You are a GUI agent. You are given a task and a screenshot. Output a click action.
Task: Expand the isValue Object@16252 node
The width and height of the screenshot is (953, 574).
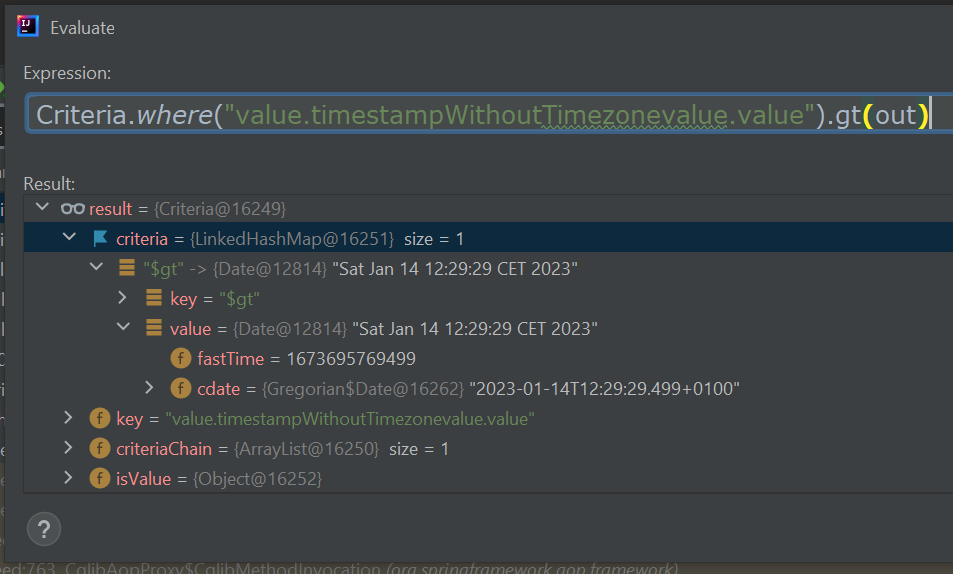tap(68, 477)
